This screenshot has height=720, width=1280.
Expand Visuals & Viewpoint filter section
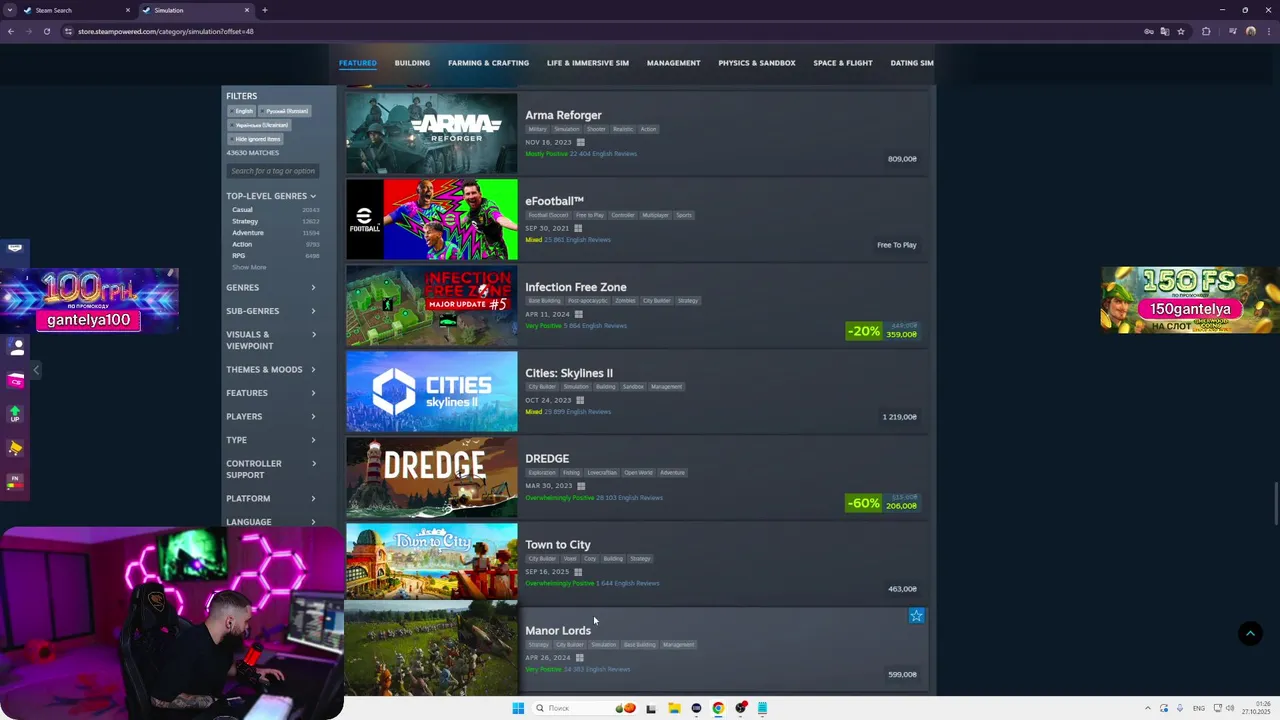coord(271,340)
